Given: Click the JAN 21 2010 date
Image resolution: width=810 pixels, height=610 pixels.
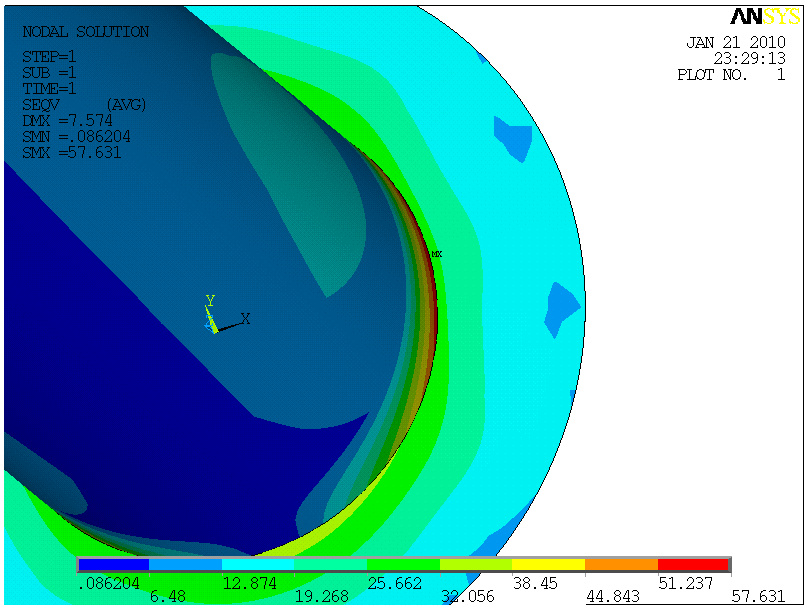Looking at the screenshot, I should 736,42.
